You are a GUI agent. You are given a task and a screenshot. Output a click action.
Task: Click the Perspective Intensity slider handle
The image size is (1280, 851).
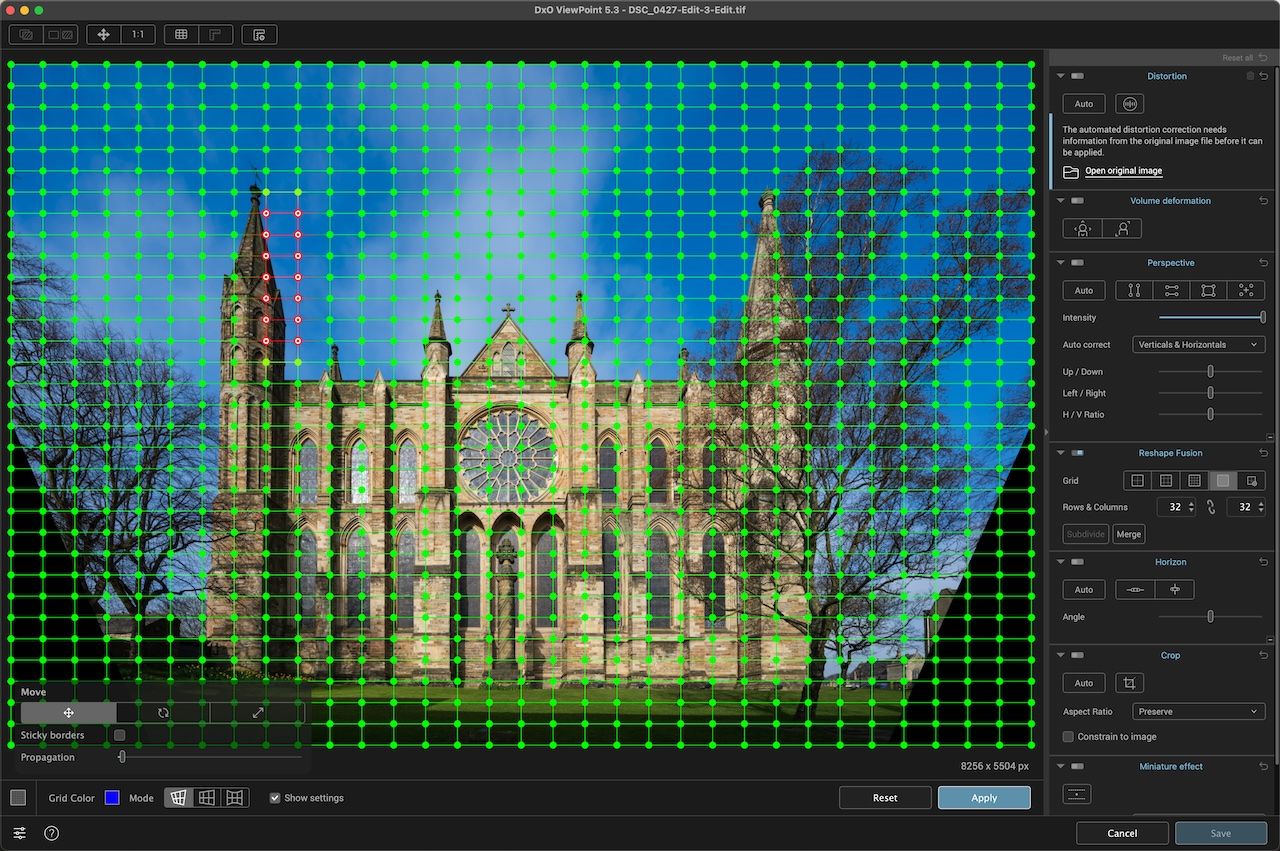[x=1263, y=317]
